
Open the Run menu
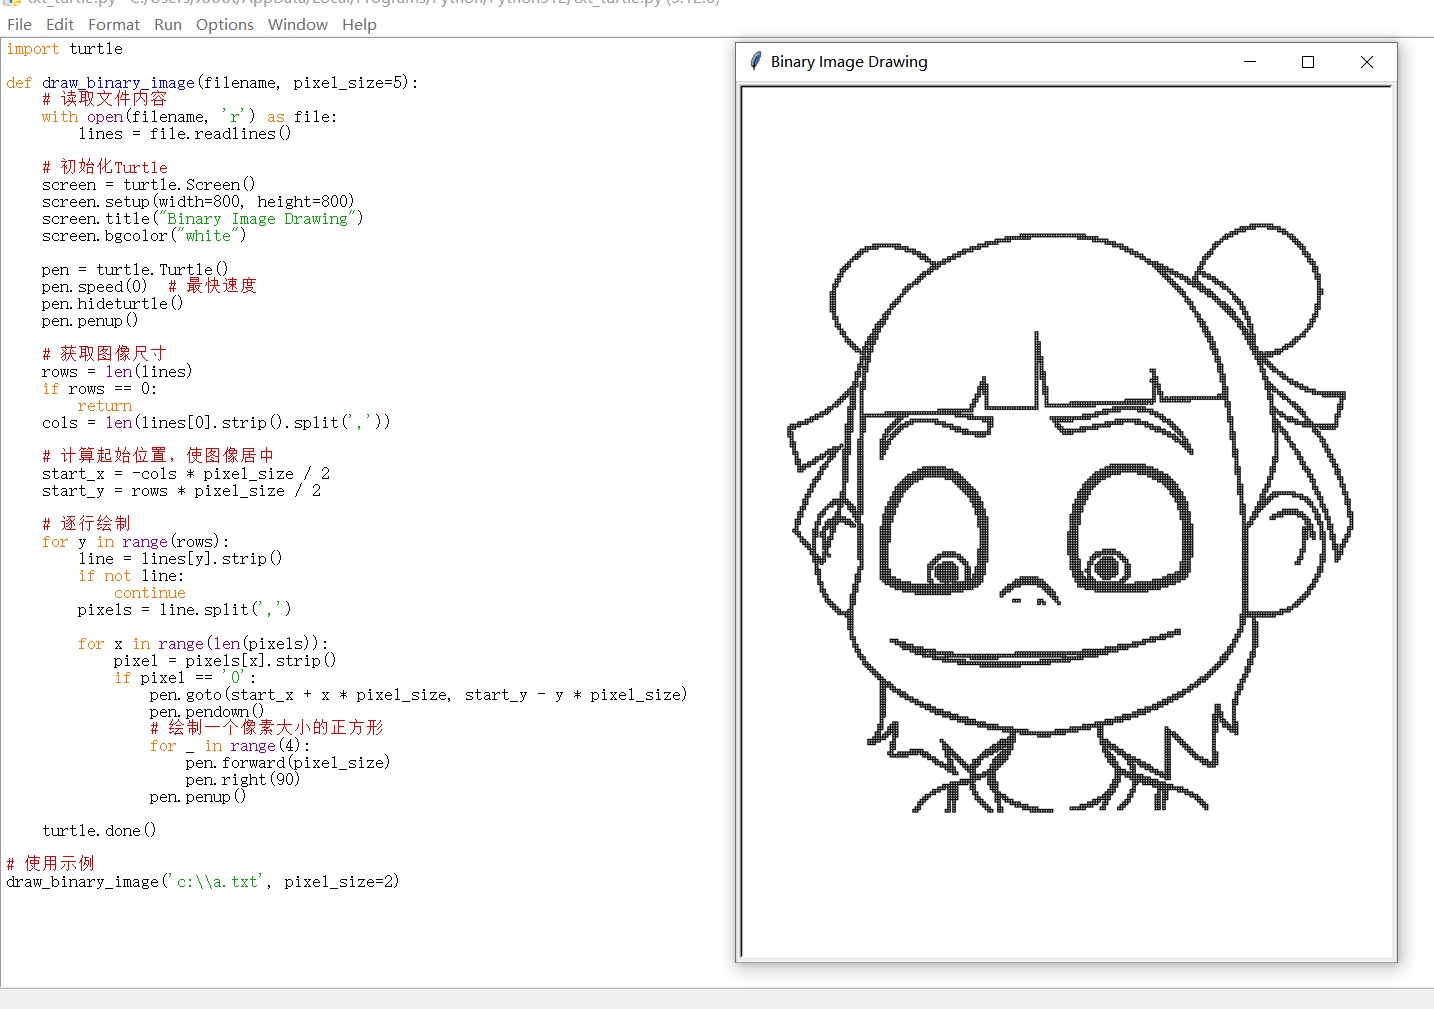168,24
